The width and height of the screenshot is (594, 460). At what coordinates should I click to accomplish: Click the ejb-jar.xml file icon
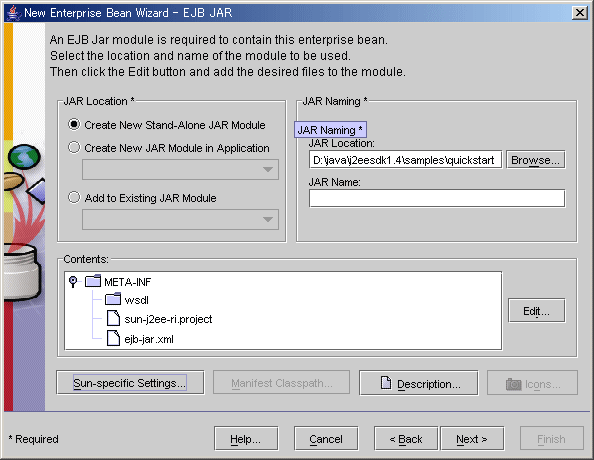click(113, 338)
